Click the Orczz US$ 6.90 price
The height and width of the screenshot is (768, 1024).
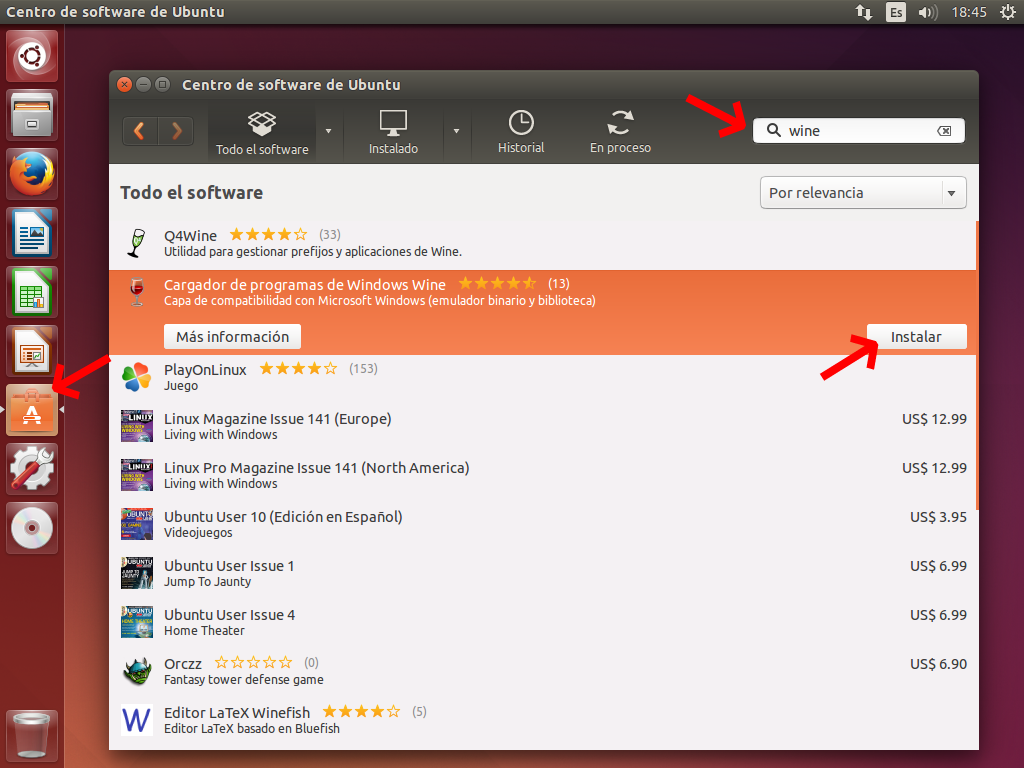pyautogui.click(x=938, y=664)
